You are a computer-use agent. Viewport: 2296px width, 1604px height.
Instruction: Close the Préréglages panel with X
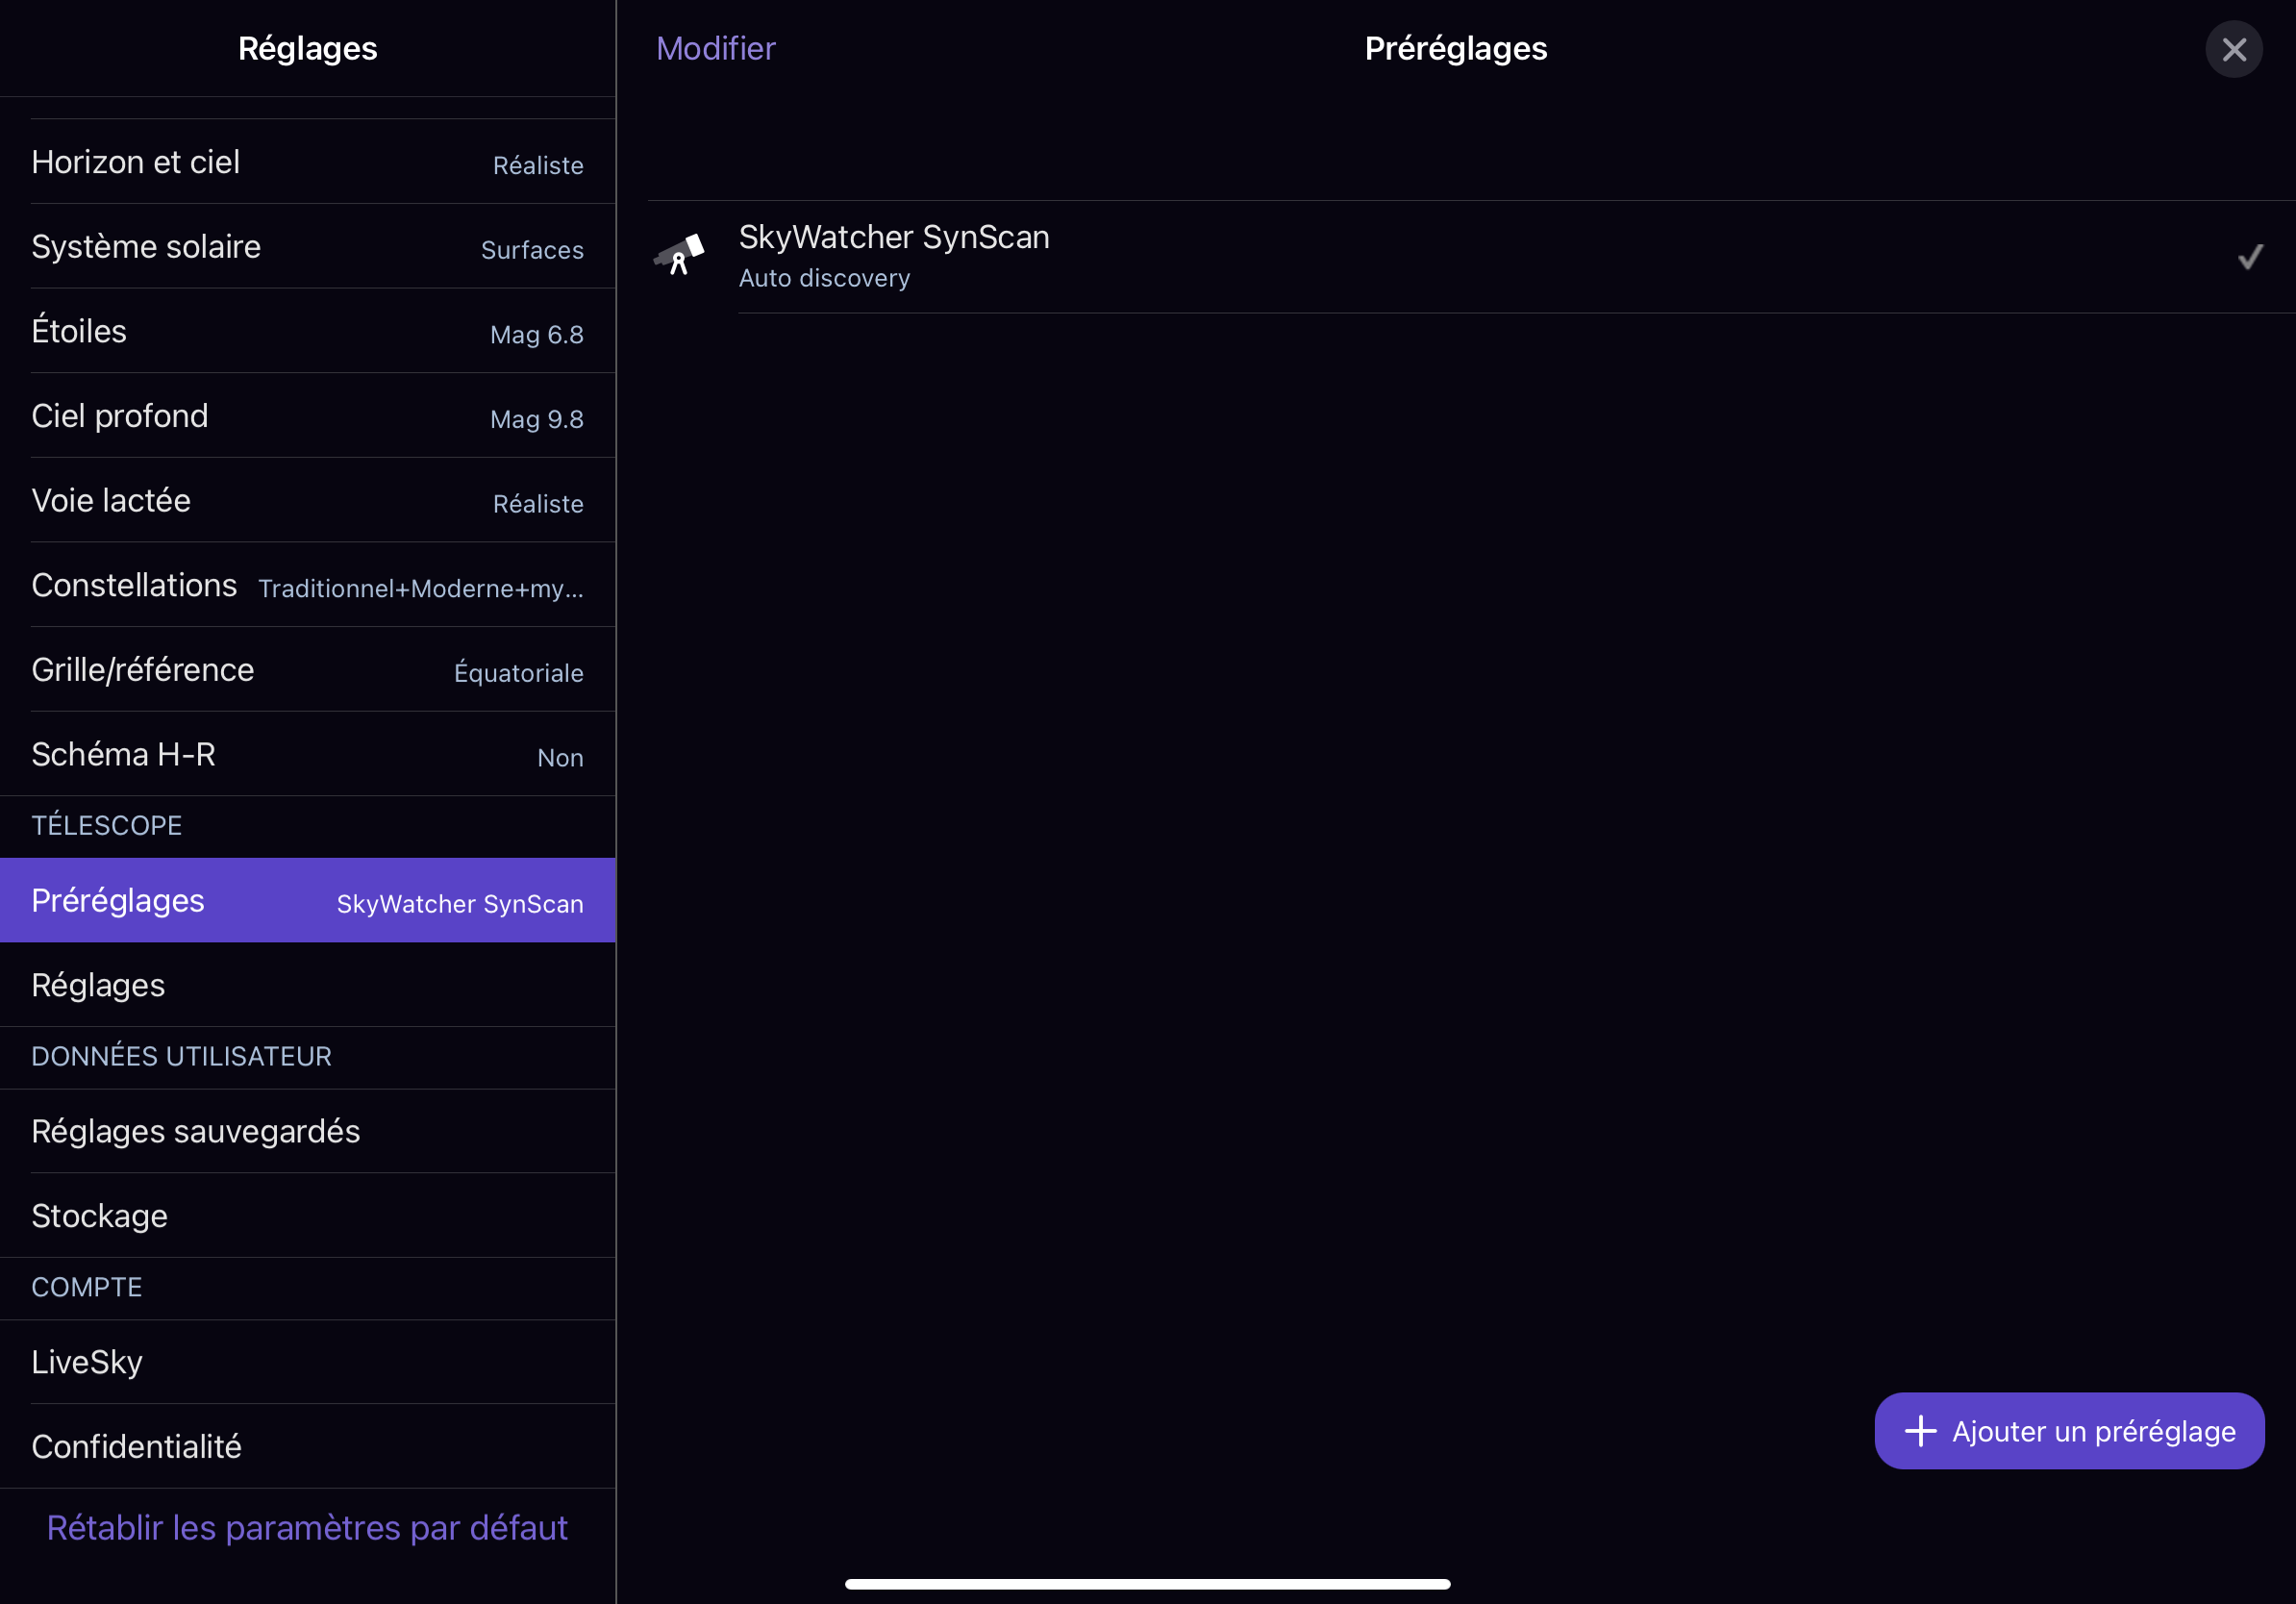pos(2233,49)
